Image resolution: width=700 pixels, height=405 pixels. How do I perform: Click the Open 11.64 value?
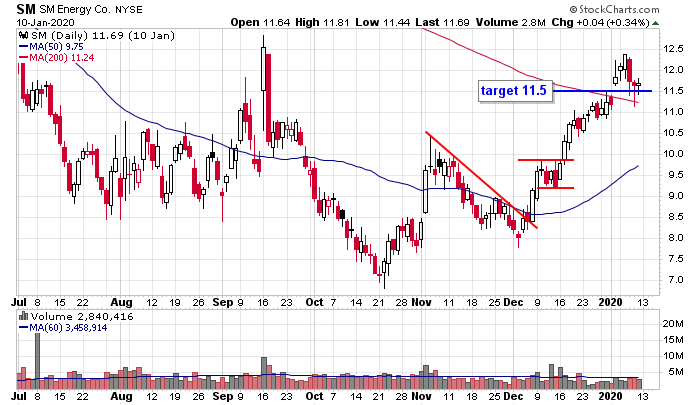pyautogui.click(x=260, y=22)
